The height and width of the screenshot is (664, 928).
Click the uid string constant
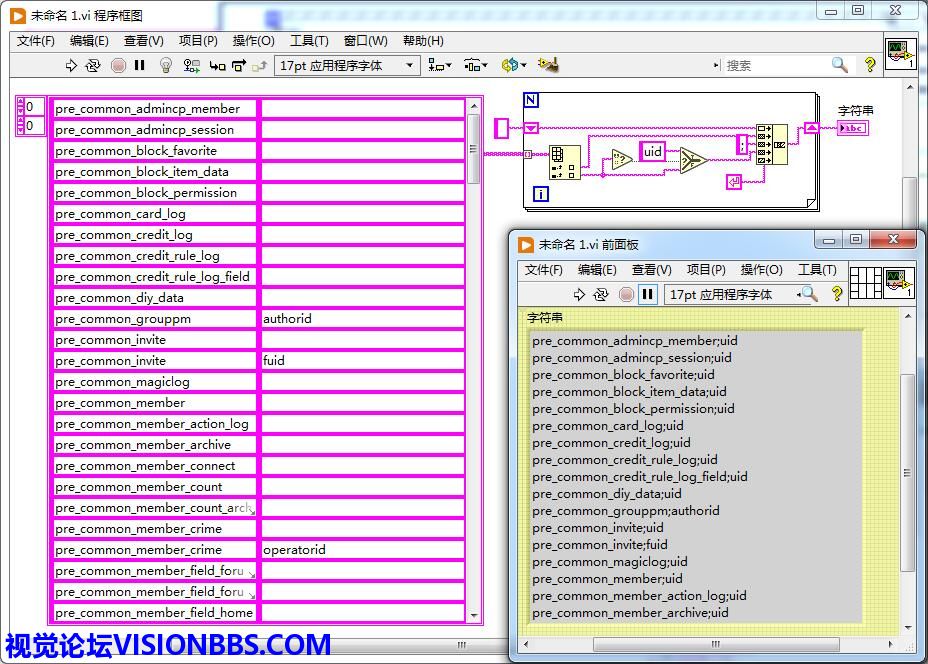(x=653, y=151)
